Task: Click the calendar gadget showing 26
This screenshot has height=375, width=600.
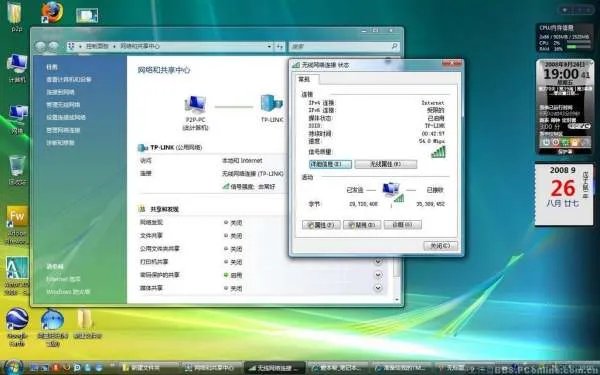Action: [564, 194]
